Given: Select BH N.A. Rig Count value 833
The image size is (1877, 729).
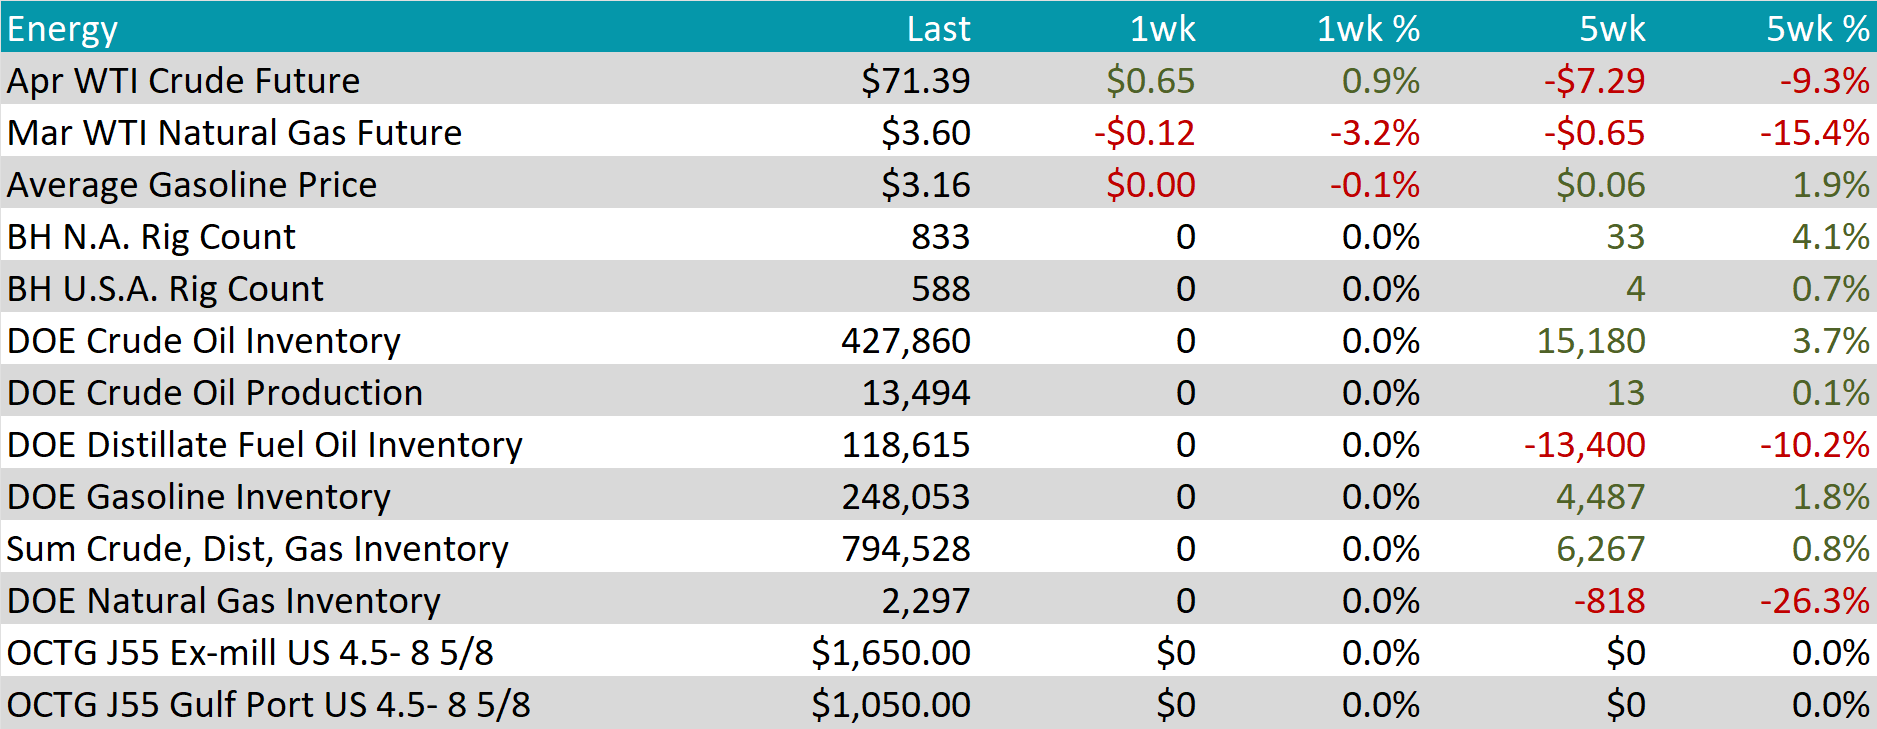Looking at the screenshot, I should (x=940, y=237).
